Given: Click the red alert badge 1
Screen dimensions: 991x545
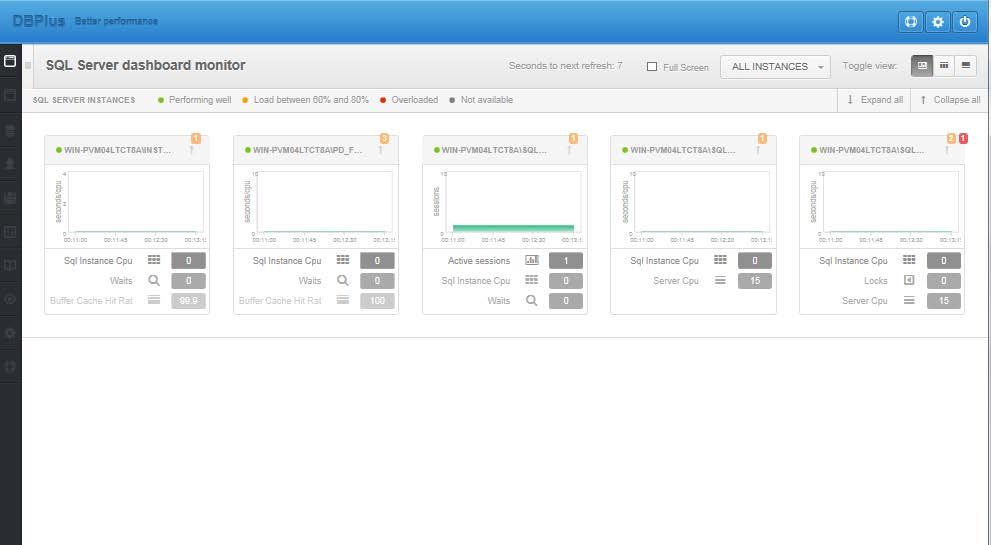Looking at the screenshot, I should (963, 138).
